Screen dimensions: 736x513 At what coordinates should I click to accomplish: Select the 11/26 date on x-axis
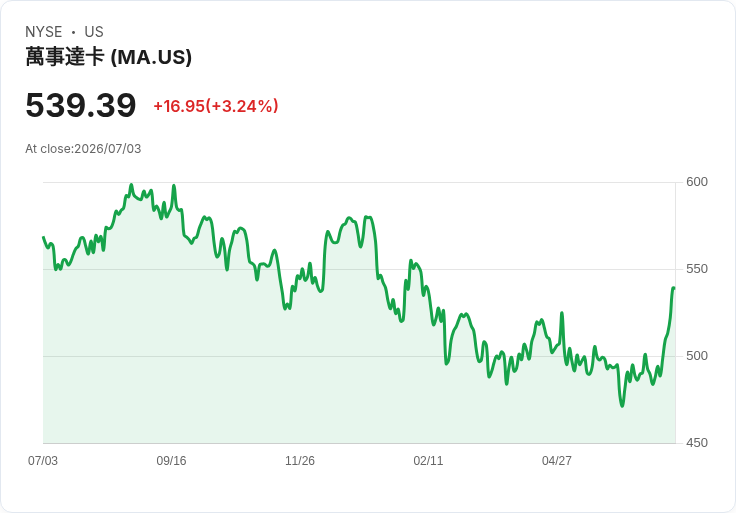300,460
